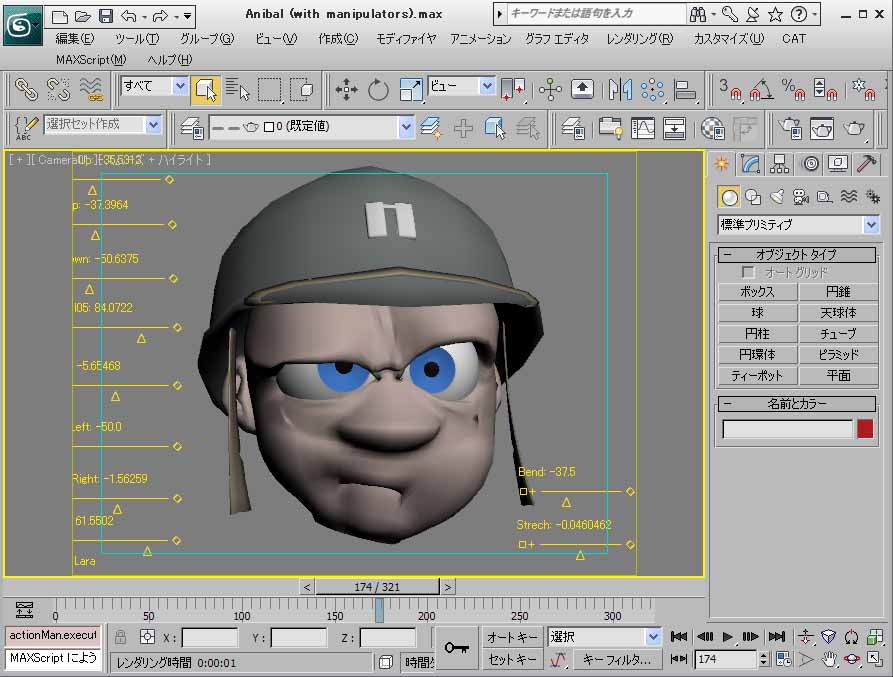Click the Play Animation button
The height and width of the screenshot is (677, 893).
(727, 637)
